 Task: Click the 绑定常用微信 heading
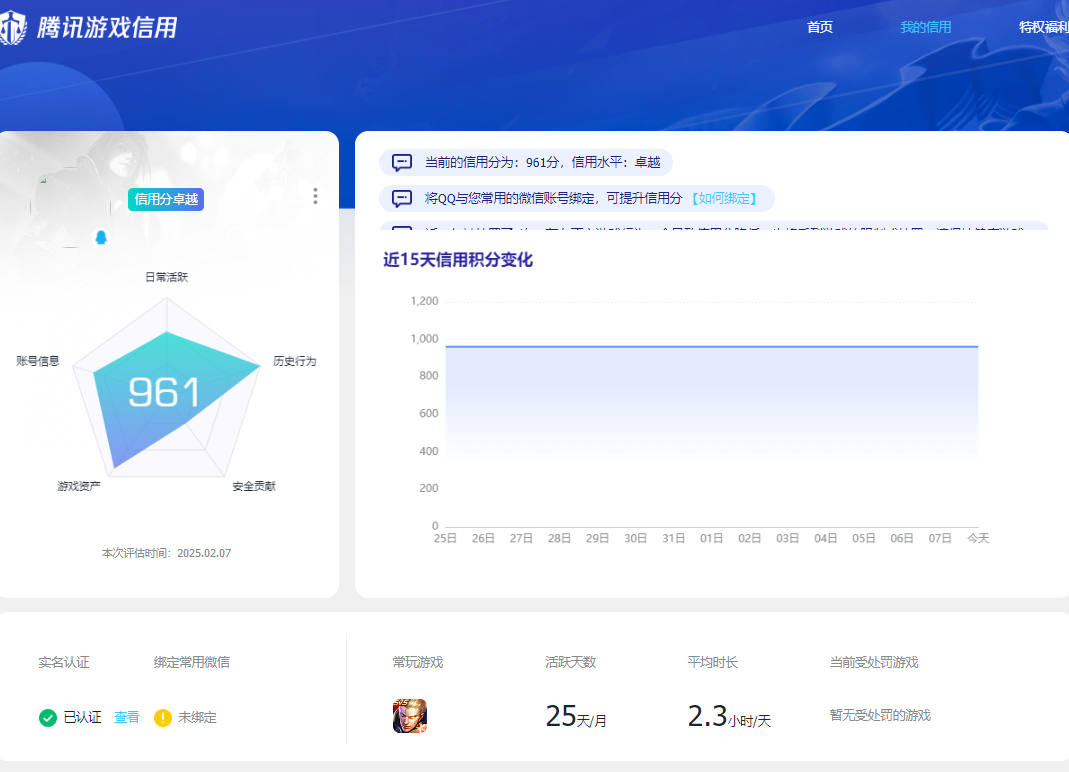(x=192, y=662)
